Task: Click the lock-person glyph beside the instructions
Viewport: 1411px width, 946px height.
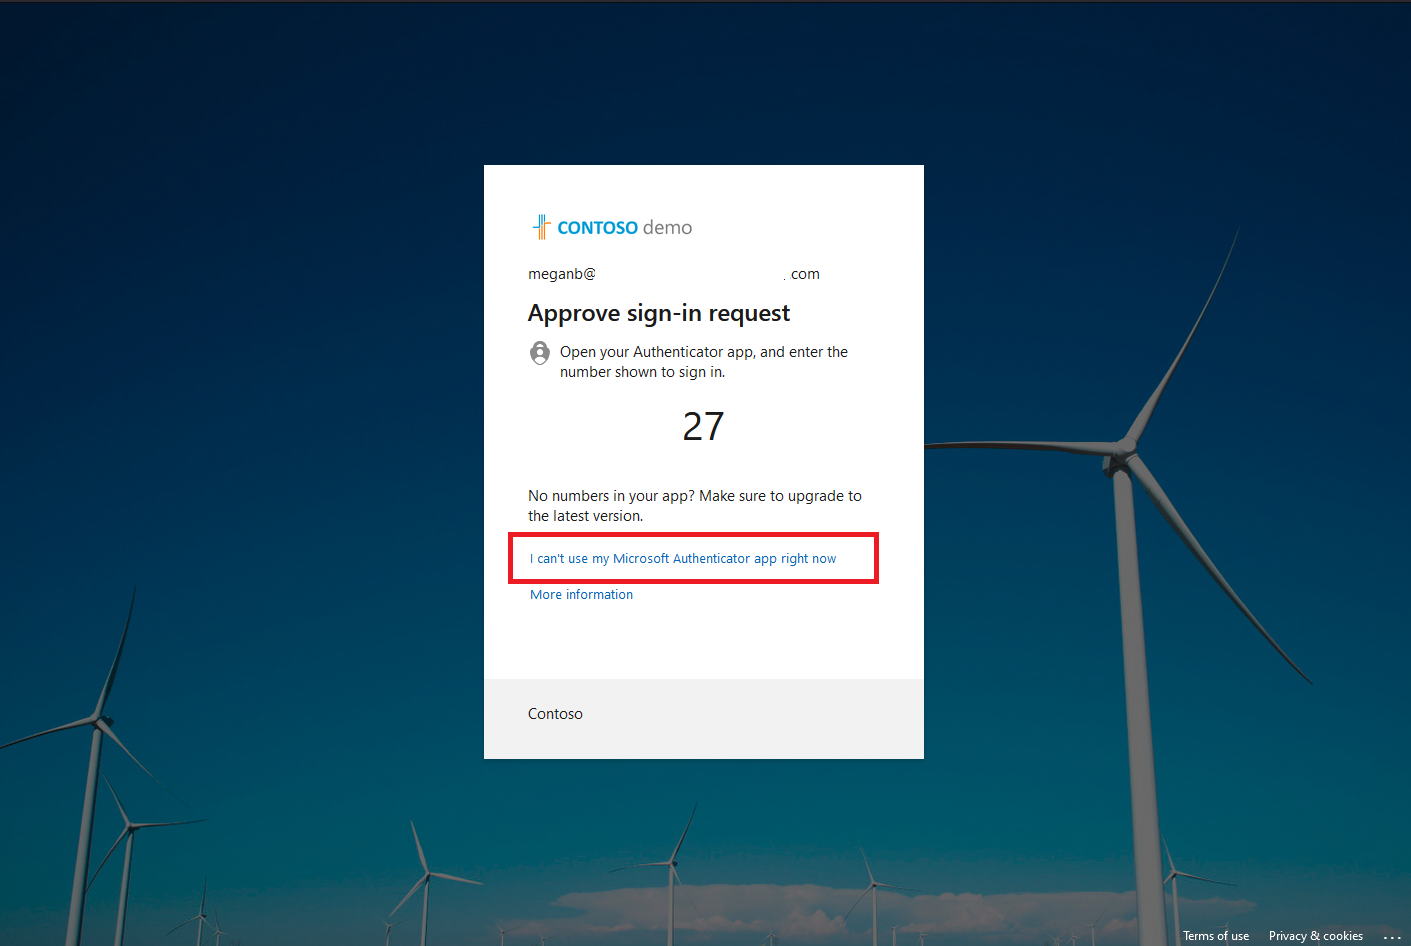Action: click(x=540, y=353)
